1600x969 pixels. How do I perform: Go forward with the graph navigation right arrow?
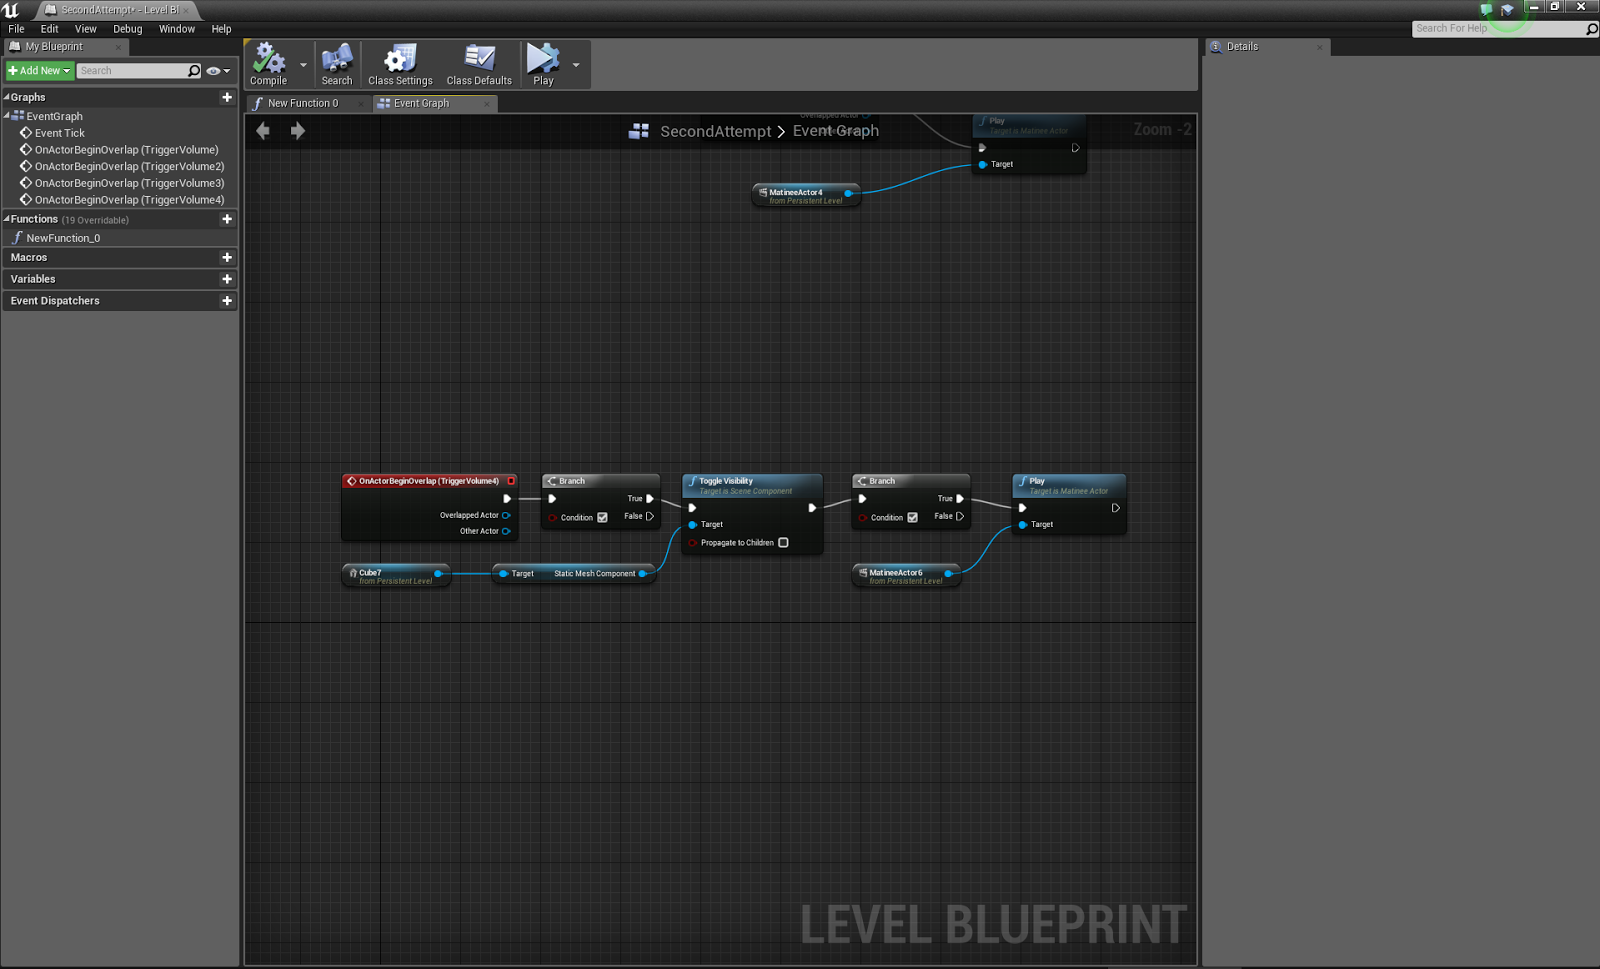tap(298, 131)
